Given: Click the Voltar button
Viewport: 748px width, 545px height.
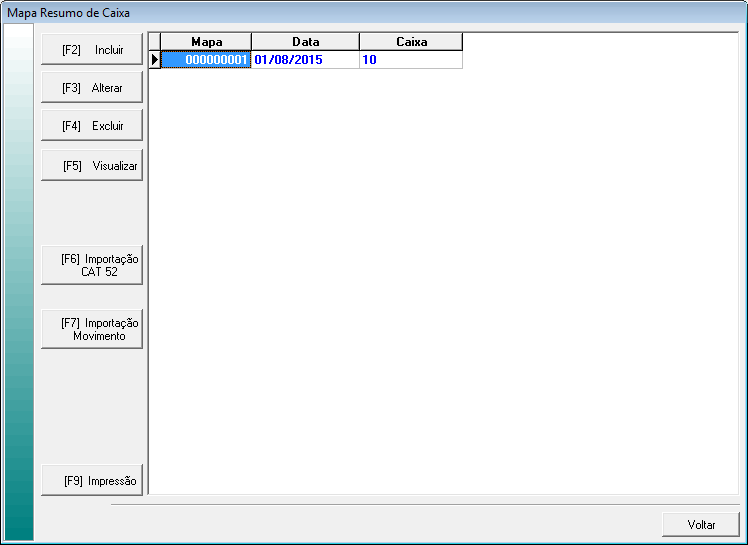Looking at the screenshot, I should point(701,525).
